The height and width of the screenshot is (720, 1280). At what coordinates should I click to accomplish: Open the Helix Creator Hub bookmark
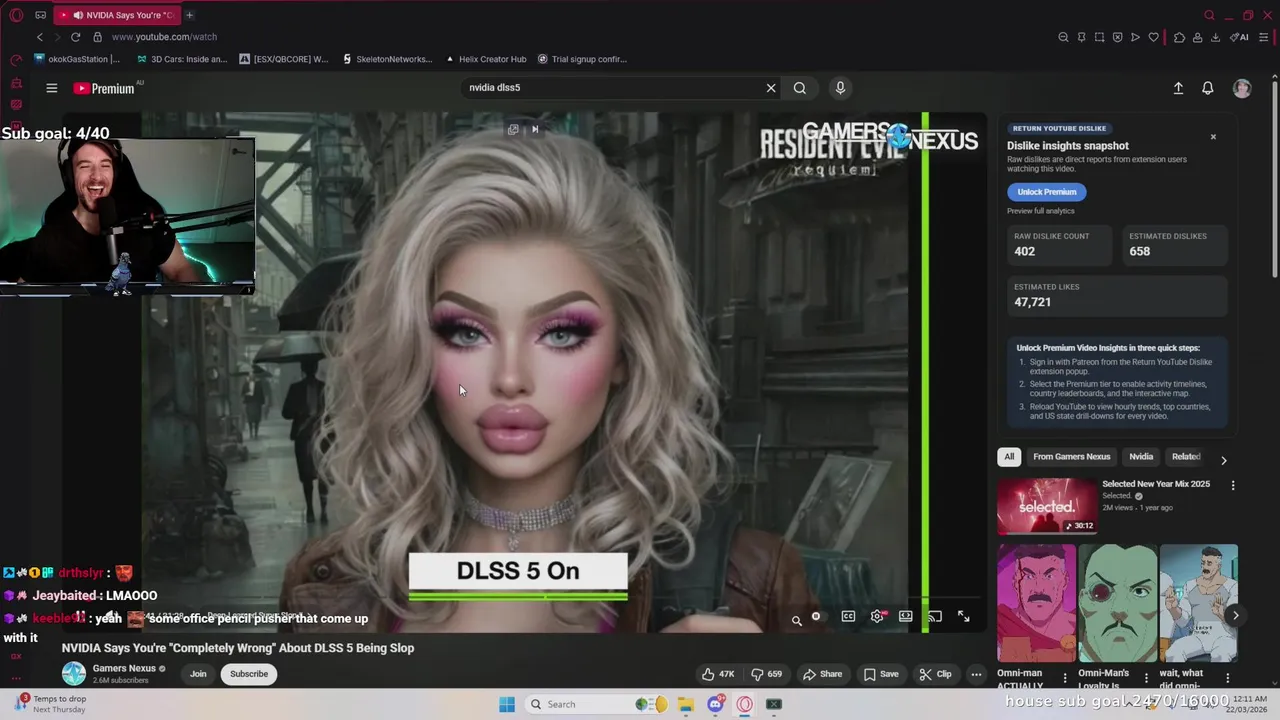coord(486,59)
